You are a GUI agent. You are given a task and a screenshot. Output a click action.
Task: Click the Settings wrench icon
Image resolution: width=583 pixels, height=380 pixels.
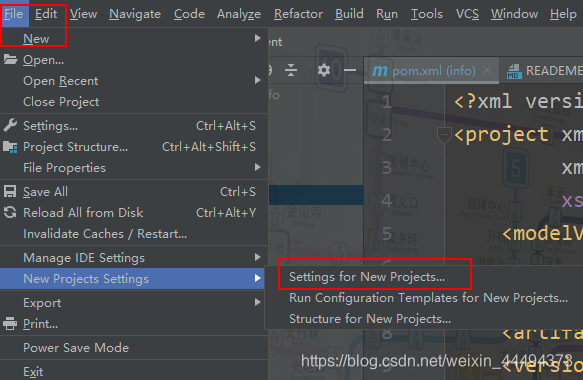point(10,125)
